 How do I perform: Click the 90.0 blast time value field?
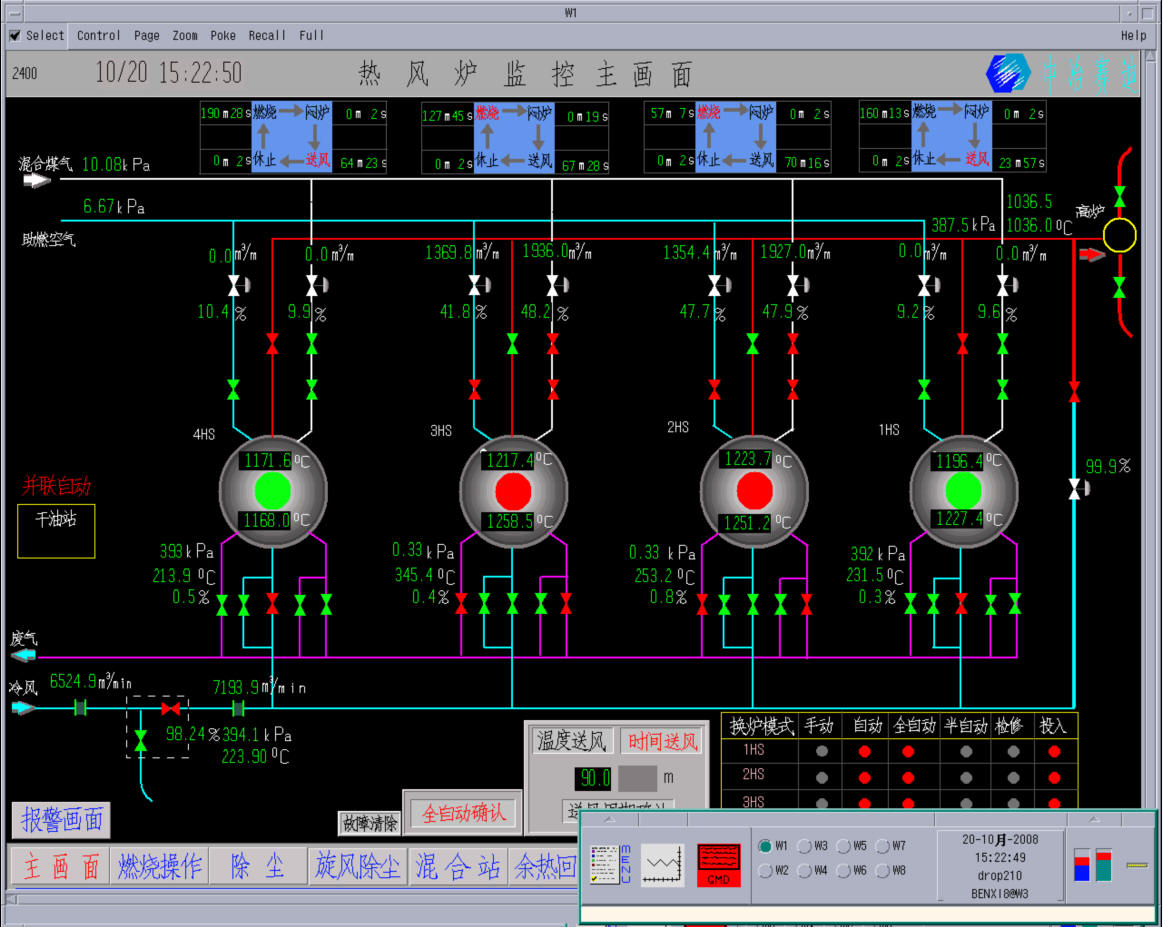(x=593, y=778)
